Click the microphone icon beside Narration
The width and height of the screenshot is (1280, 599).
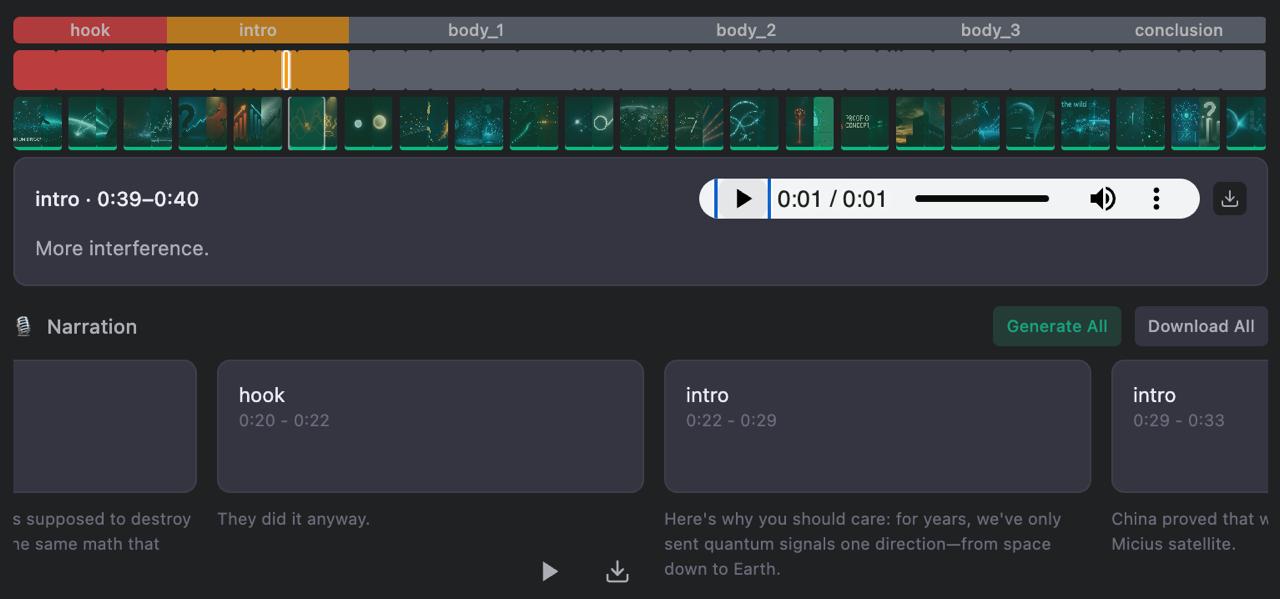click(24, 327)
